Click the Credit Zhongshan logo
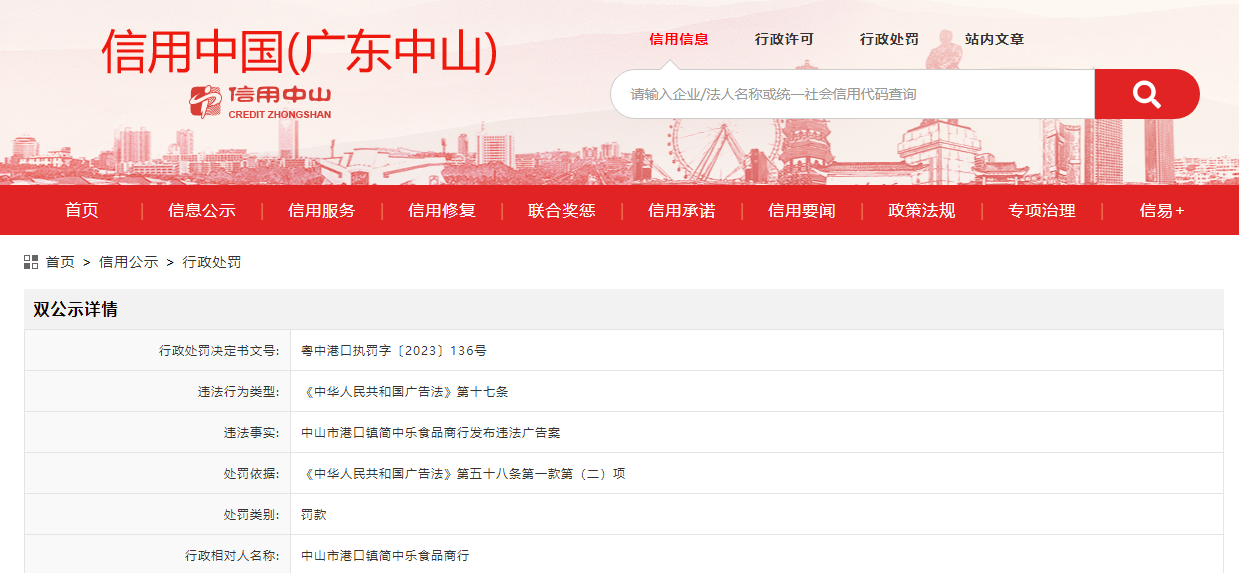Viewport: 1239px width, 573px height. pos(260,101)
